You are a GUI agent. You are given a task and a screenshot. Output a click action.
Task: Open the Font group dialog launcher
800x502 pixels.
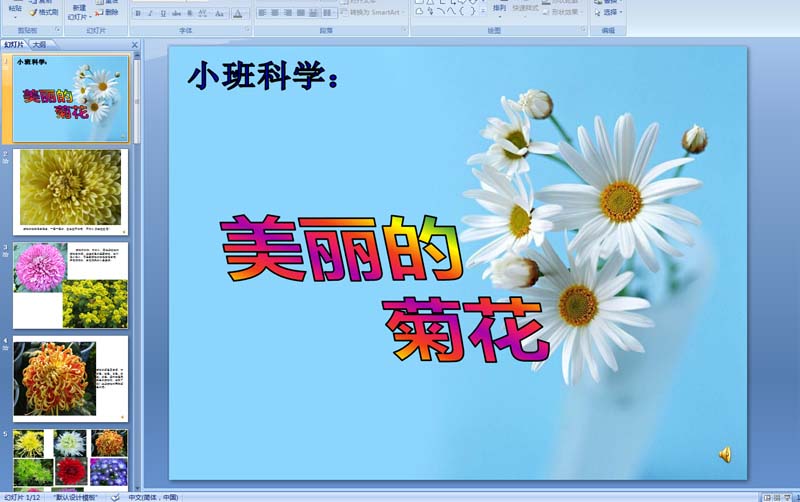[247, 30]
